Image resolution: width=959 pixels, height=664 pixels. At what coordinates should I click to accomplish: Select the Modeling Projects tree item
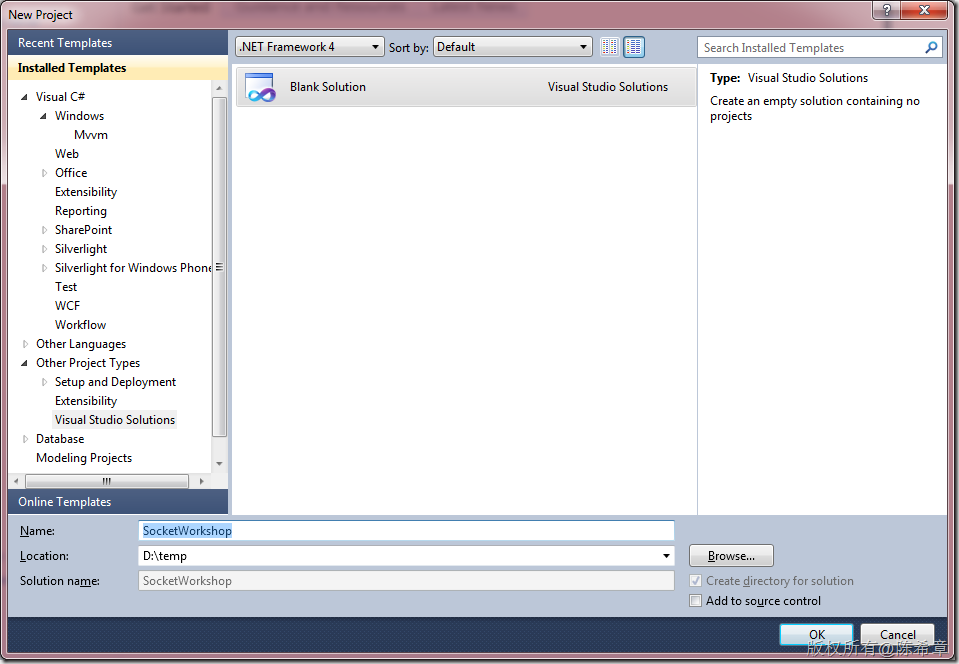coord(84,458)
